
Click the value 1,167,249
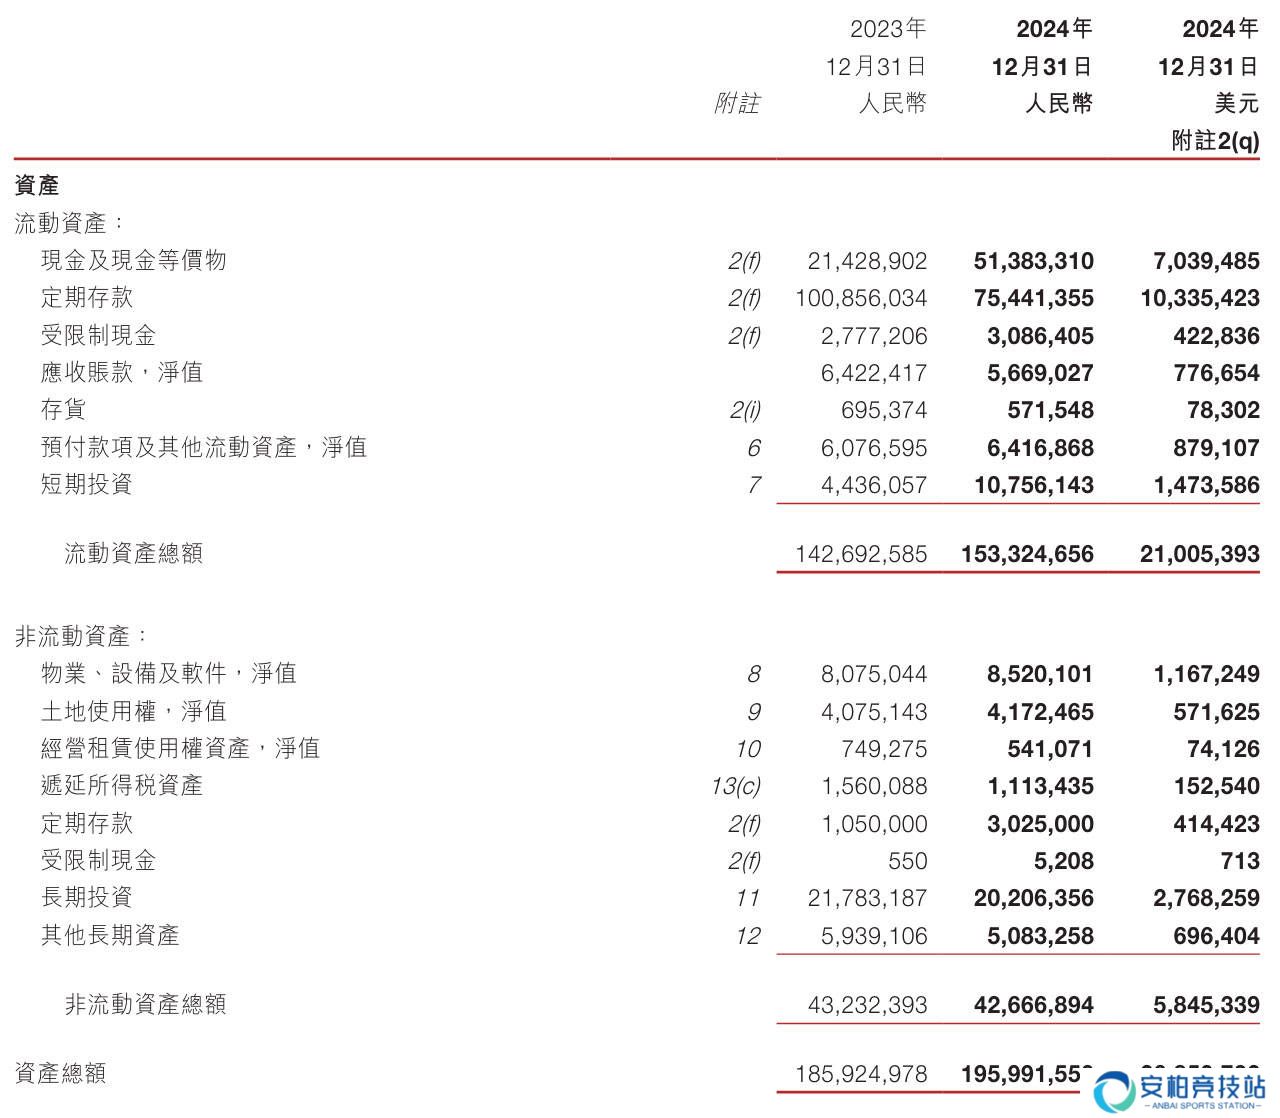[x=1206, y=675]
